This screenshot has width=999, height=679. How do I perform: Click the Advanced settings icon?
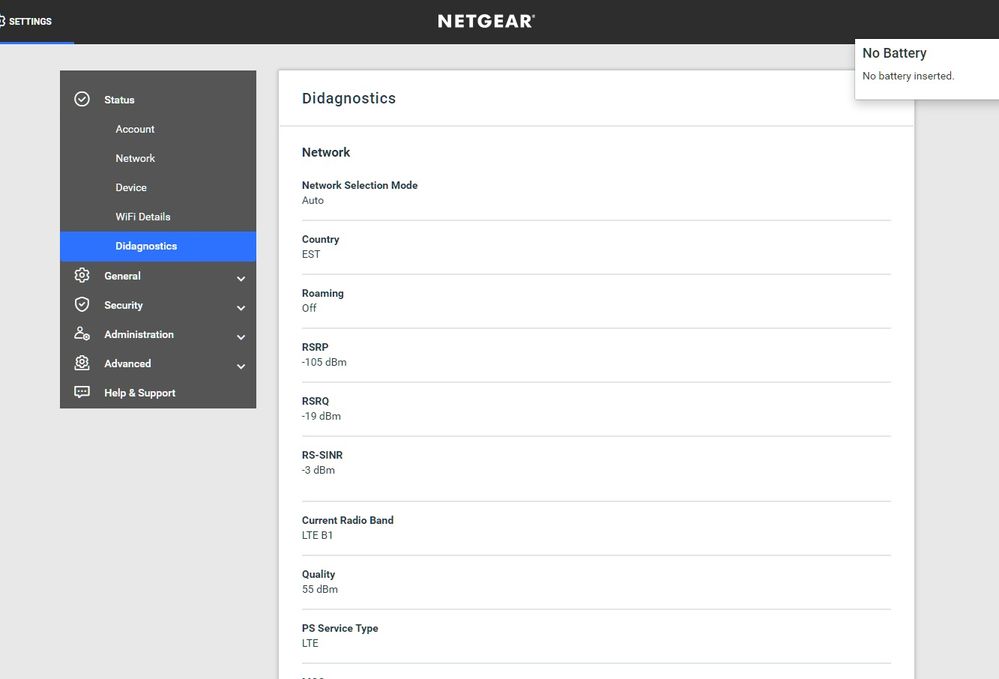(82, 364)
